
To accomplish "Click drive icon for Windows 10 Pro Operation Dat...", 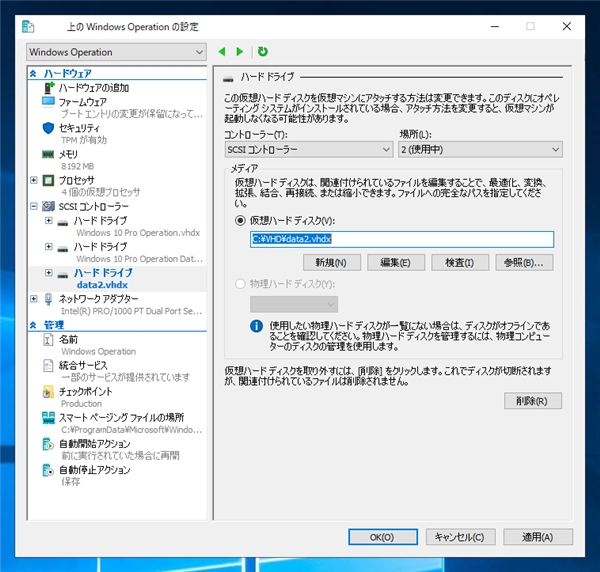I will (x=63, y=249).
